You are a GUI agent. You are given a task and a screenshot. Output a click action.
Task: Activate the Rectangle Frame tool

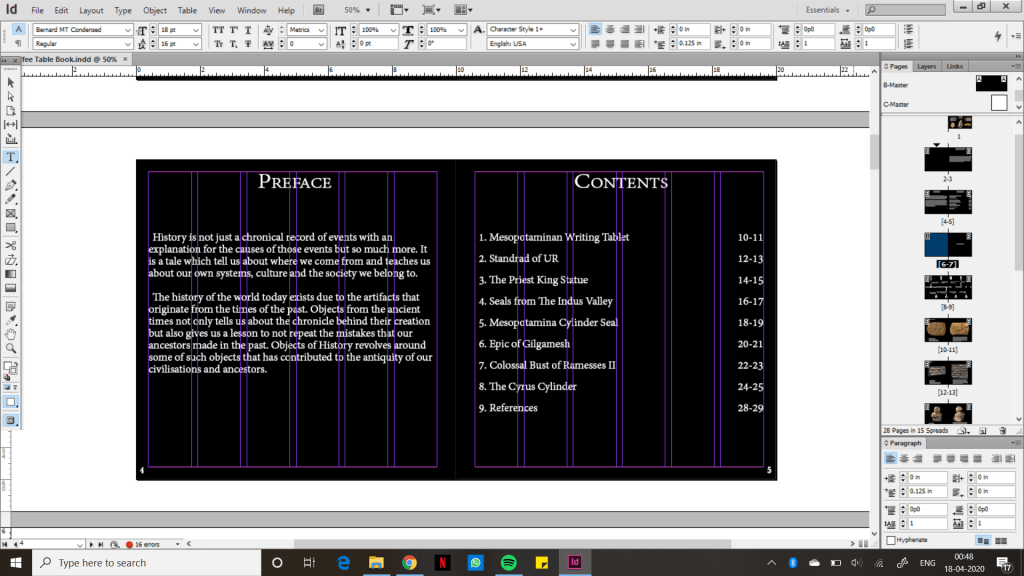tap(11, 214)
